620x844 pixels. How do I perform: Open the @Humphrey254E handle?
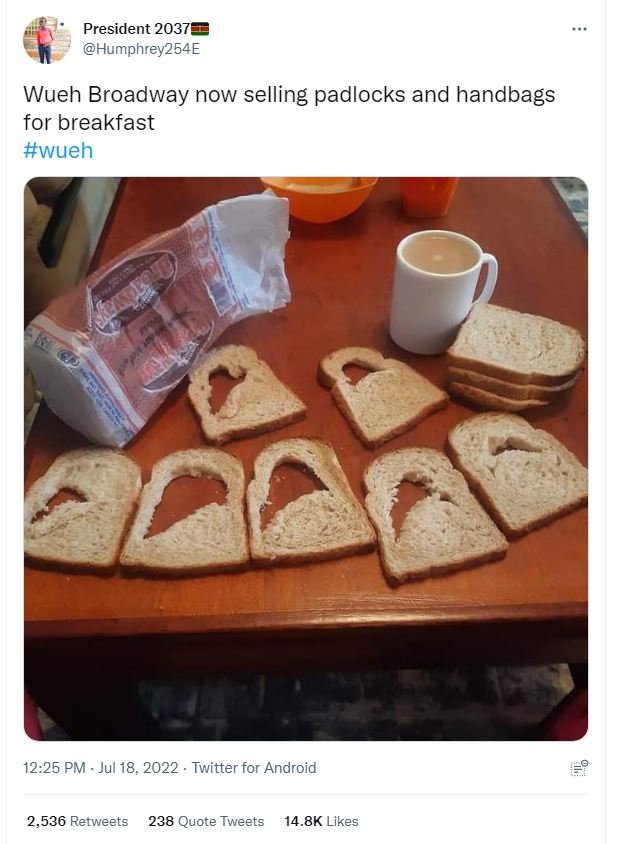(x=142, y=49)
